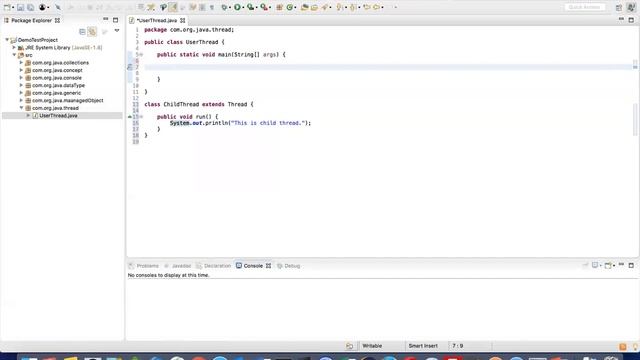Click the quick-fix marker at line 7
The height and width of the screenshot is (360, 640).
pyautogui.click(x=130, y=67)
